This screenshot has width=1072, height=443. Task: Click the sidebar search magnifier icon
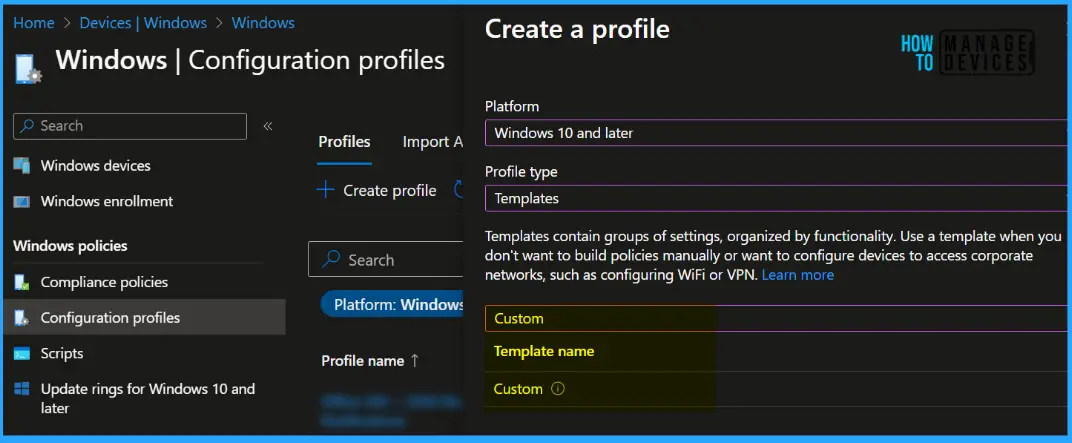(27, 126)
